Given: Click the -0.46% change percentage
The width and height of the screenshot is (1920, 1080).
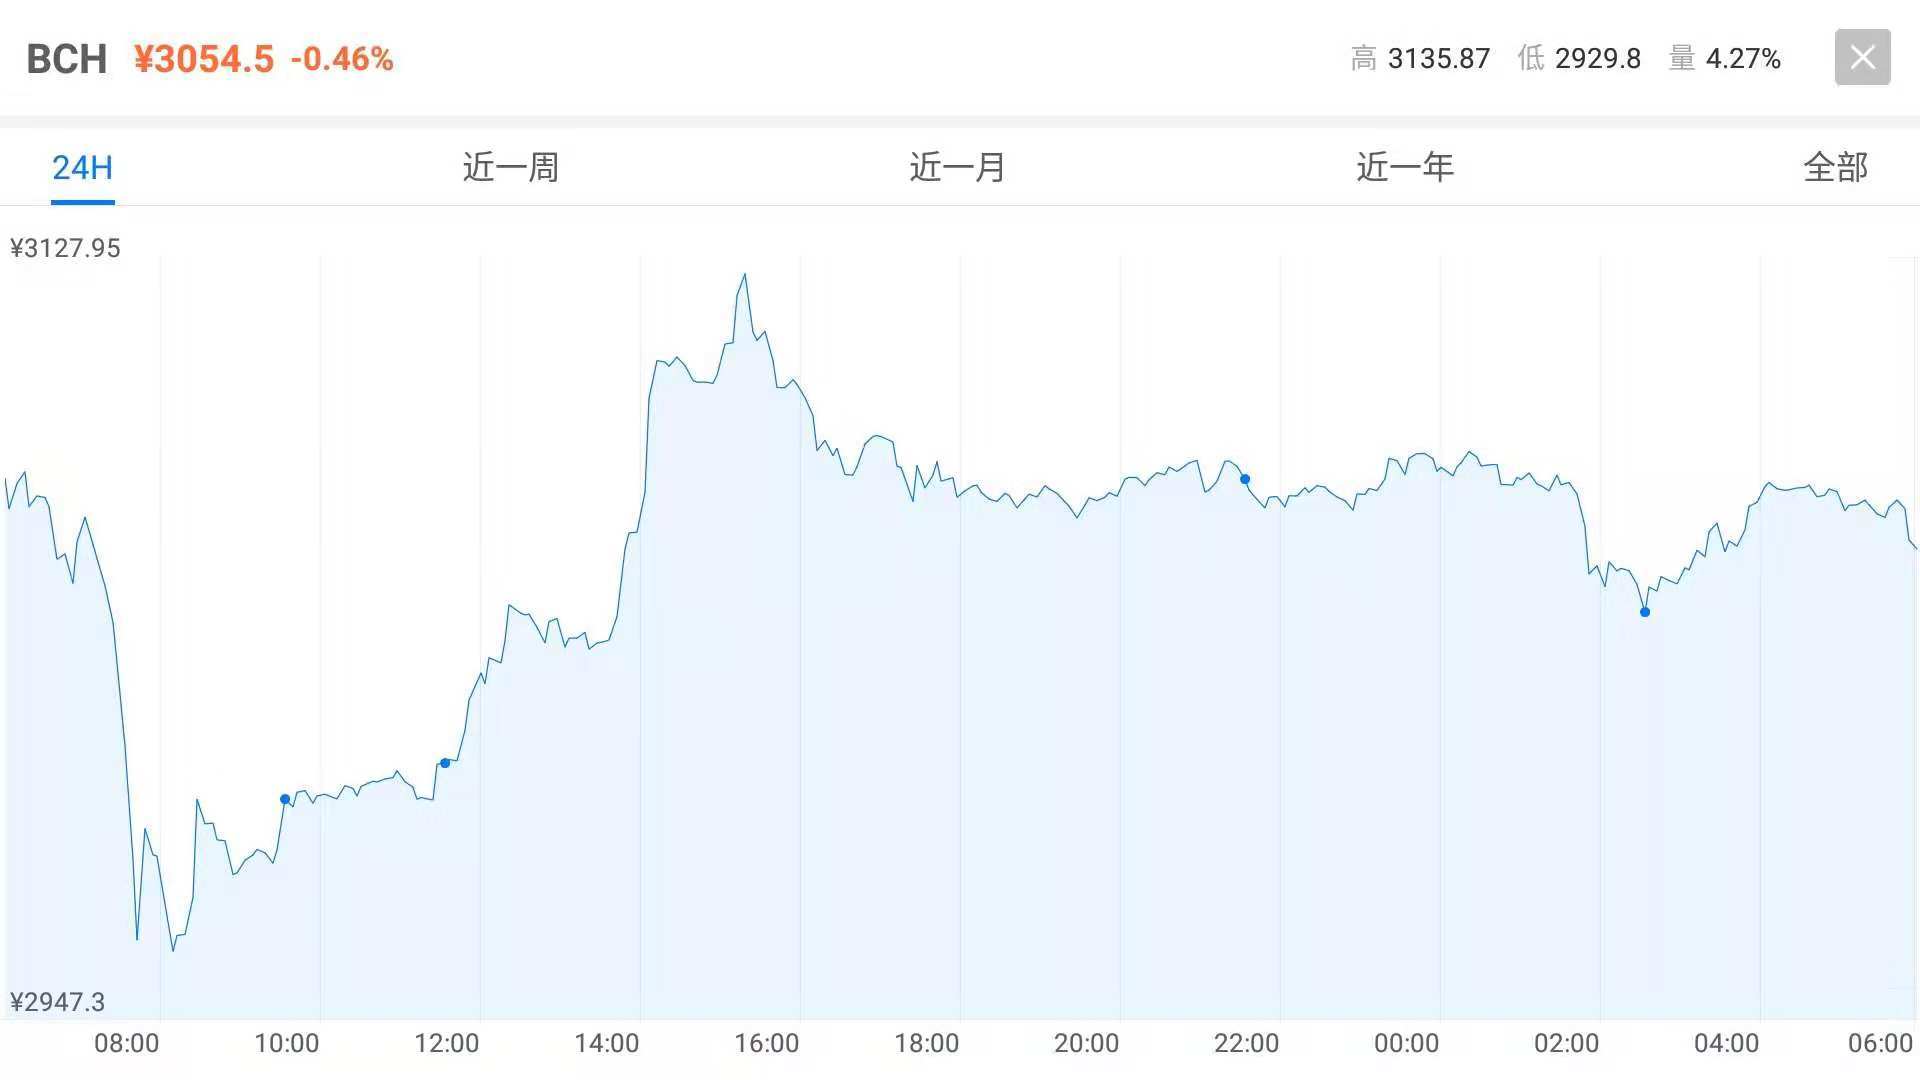Looking at the screenshot, I should pyautogui.click(x=342, y=59).
